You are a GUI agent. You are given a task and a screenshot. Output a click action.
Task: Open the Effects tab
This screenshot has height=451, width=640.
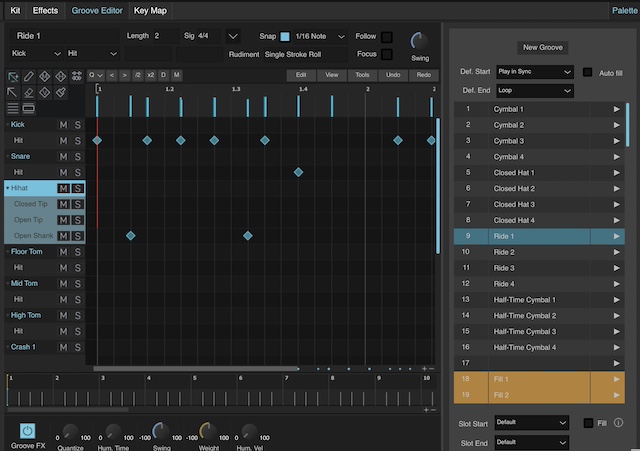click(x=45, y=10)
